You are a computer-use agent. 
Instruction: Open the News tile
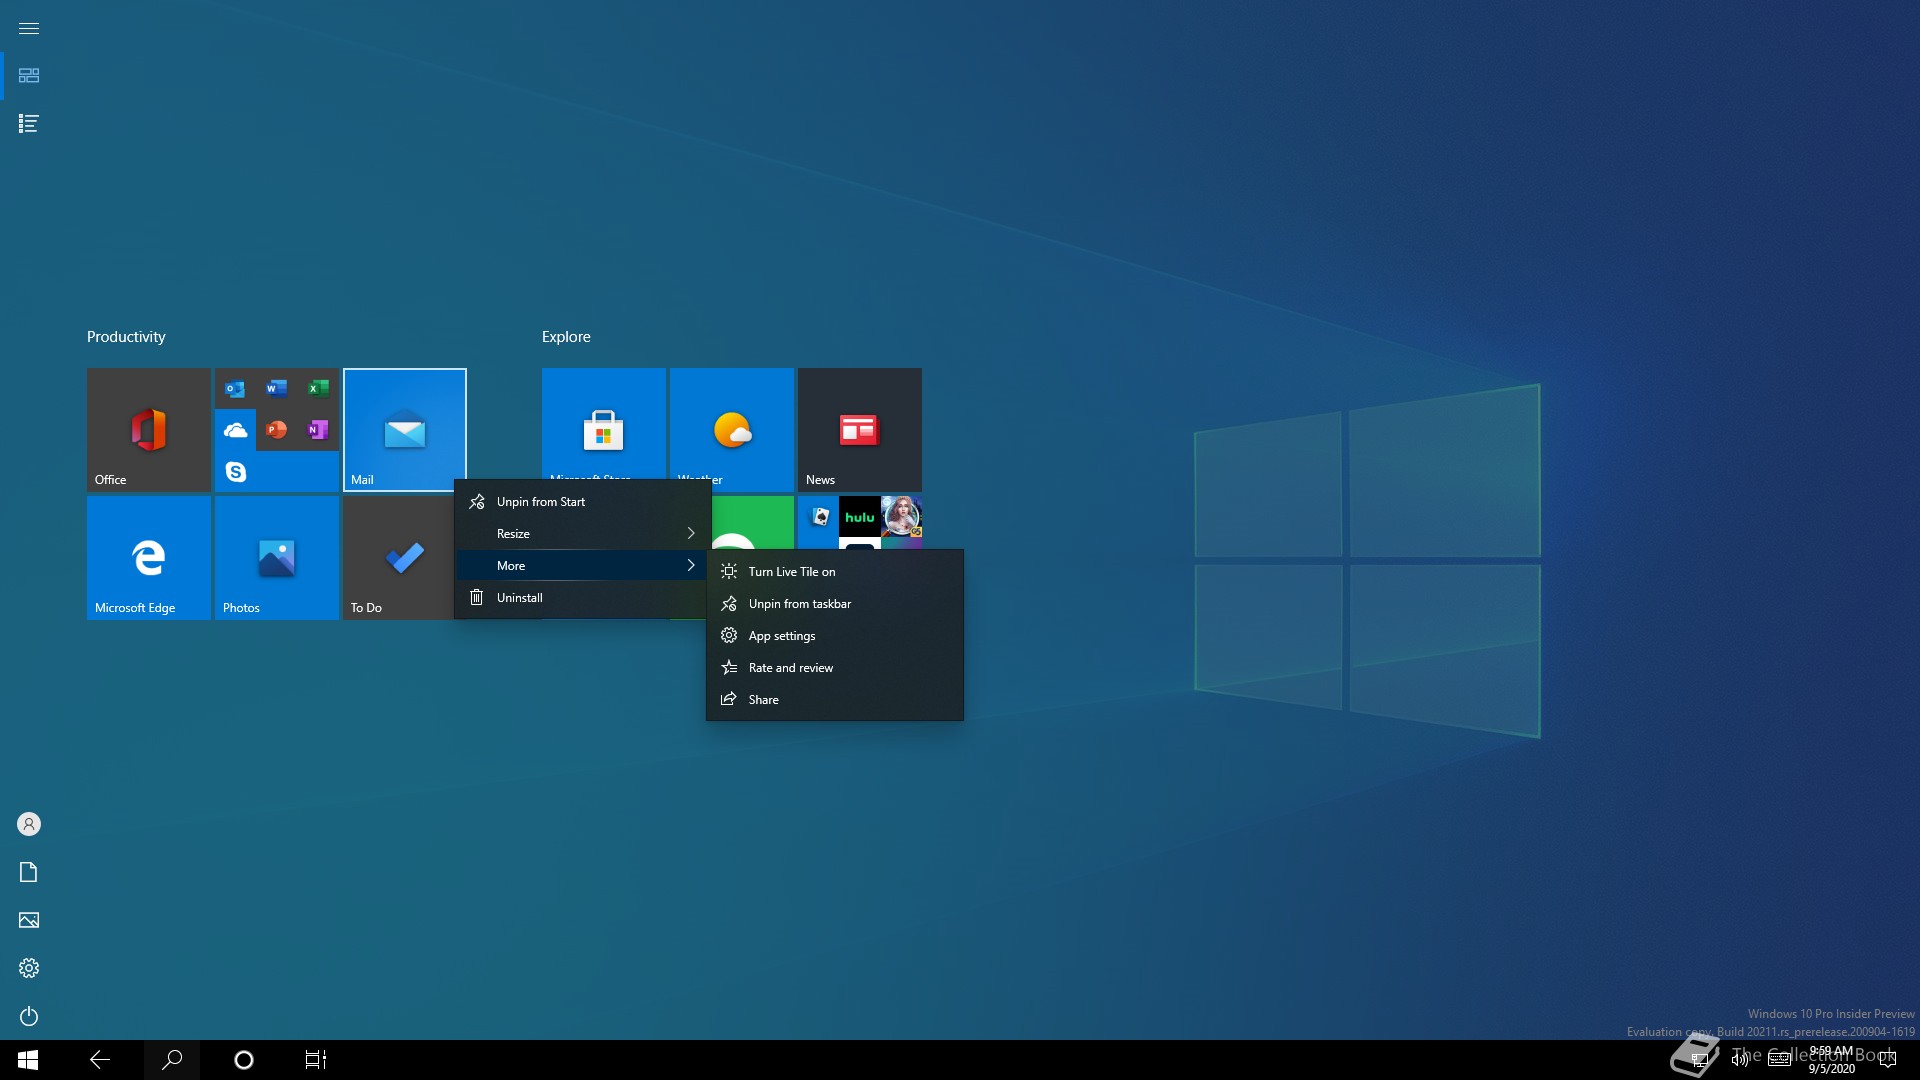click(860, 430)
